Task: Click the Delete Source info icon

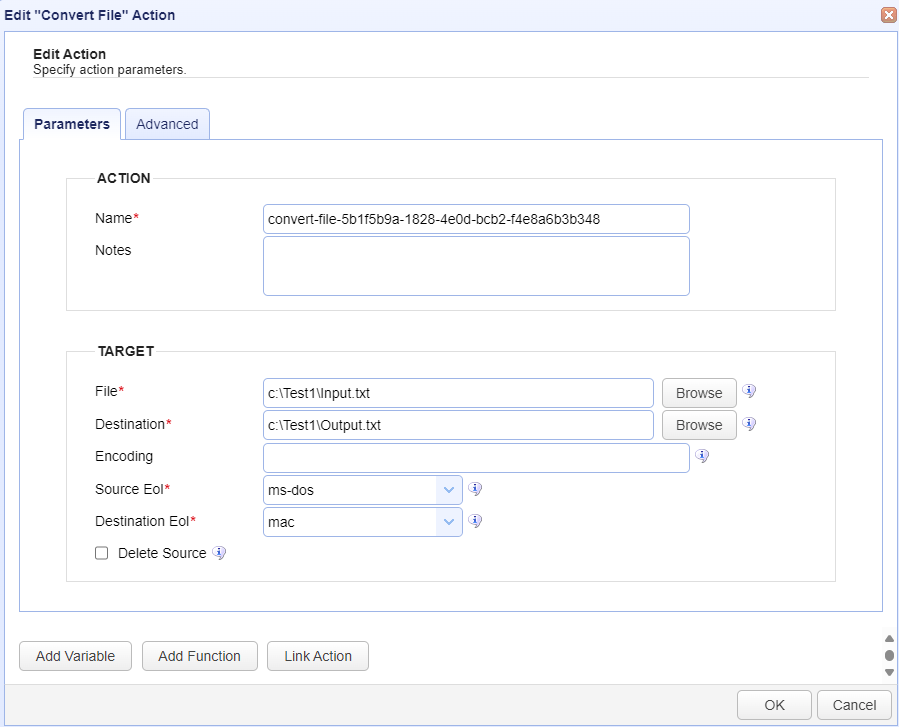Action: [x=220, y=553]
